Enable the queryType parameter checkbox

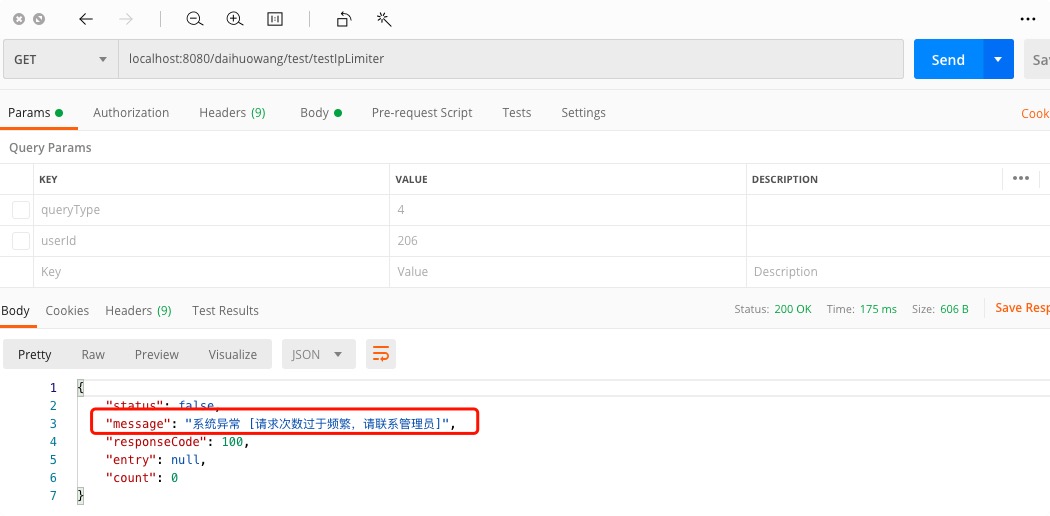[21, 209]
